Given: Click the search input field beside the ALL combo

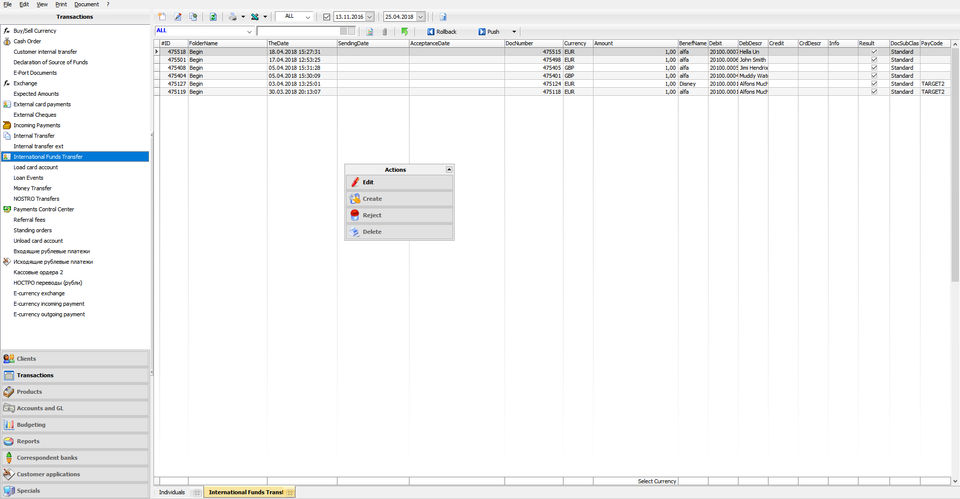Looking at the screenshot, I should point(298,31).
